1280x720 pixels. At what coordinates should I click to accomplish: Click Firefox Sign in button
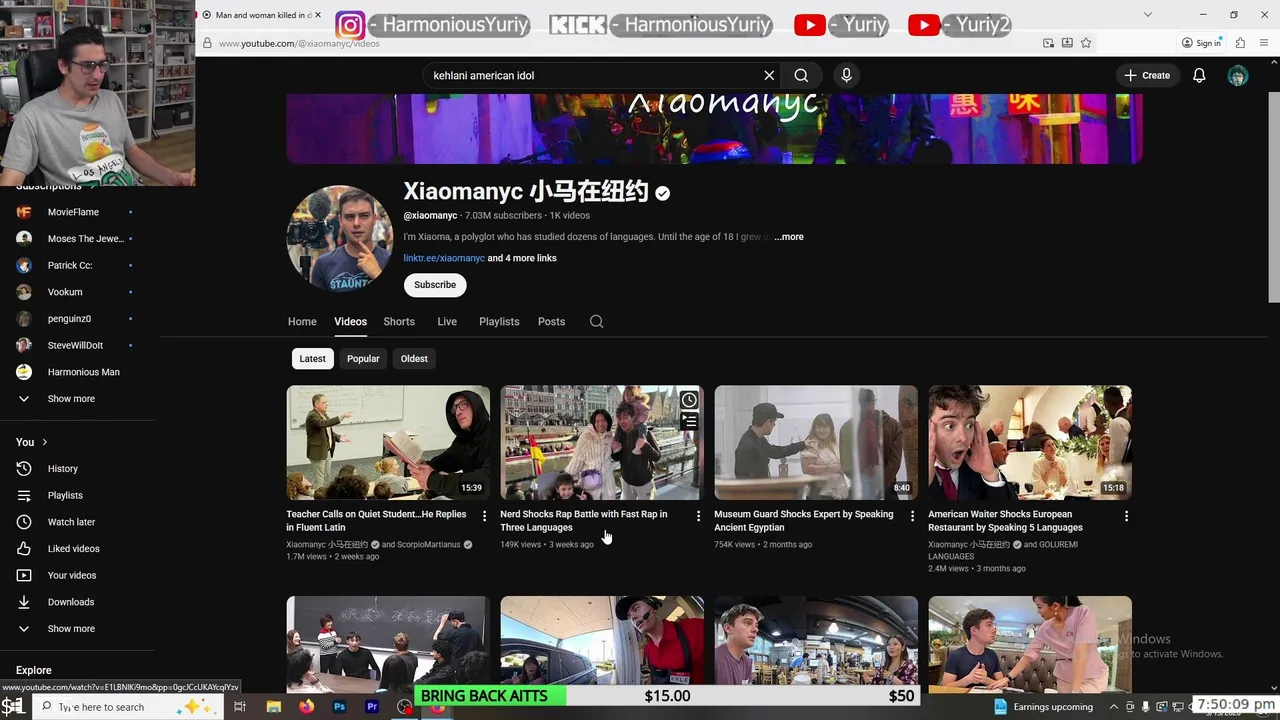coord(1201,43)
